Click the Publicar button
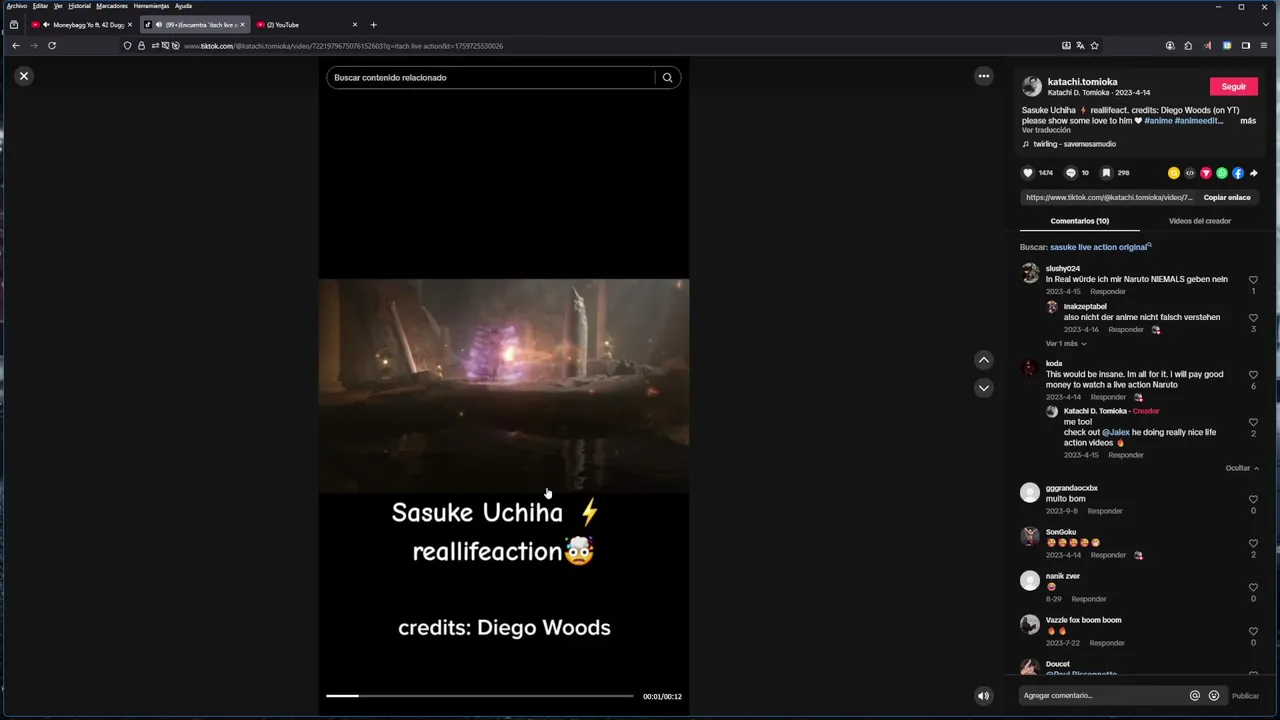Screen dimensions: 1280x720 (1245, 696)
